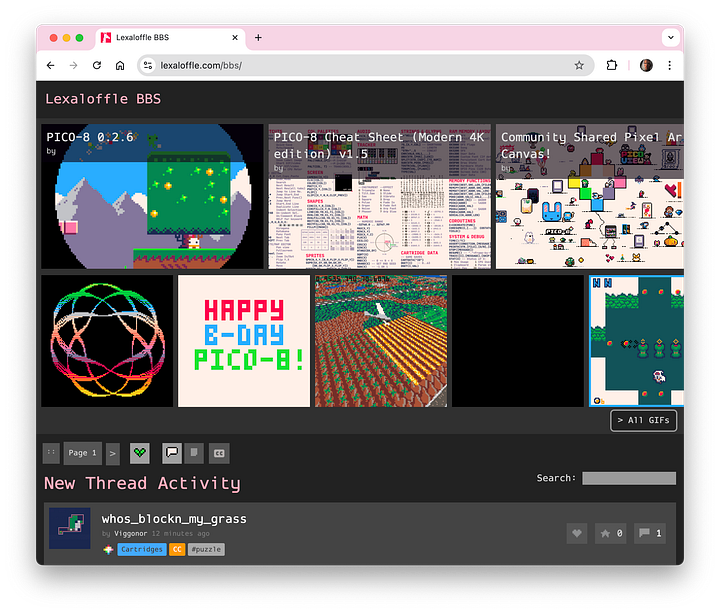The image size is (720, 613).
Task: Open the Lexaloffle BBS header link
Action: coord(103,99)
